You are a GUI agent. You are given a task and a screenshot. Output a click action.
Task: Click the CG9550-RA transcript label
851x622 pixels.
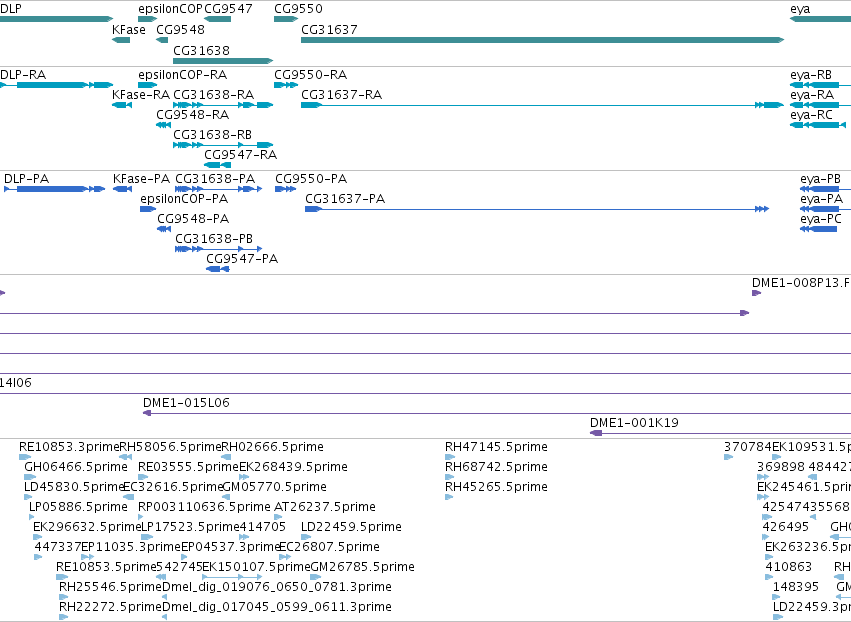pyautogui.click(x=310, y=74)
